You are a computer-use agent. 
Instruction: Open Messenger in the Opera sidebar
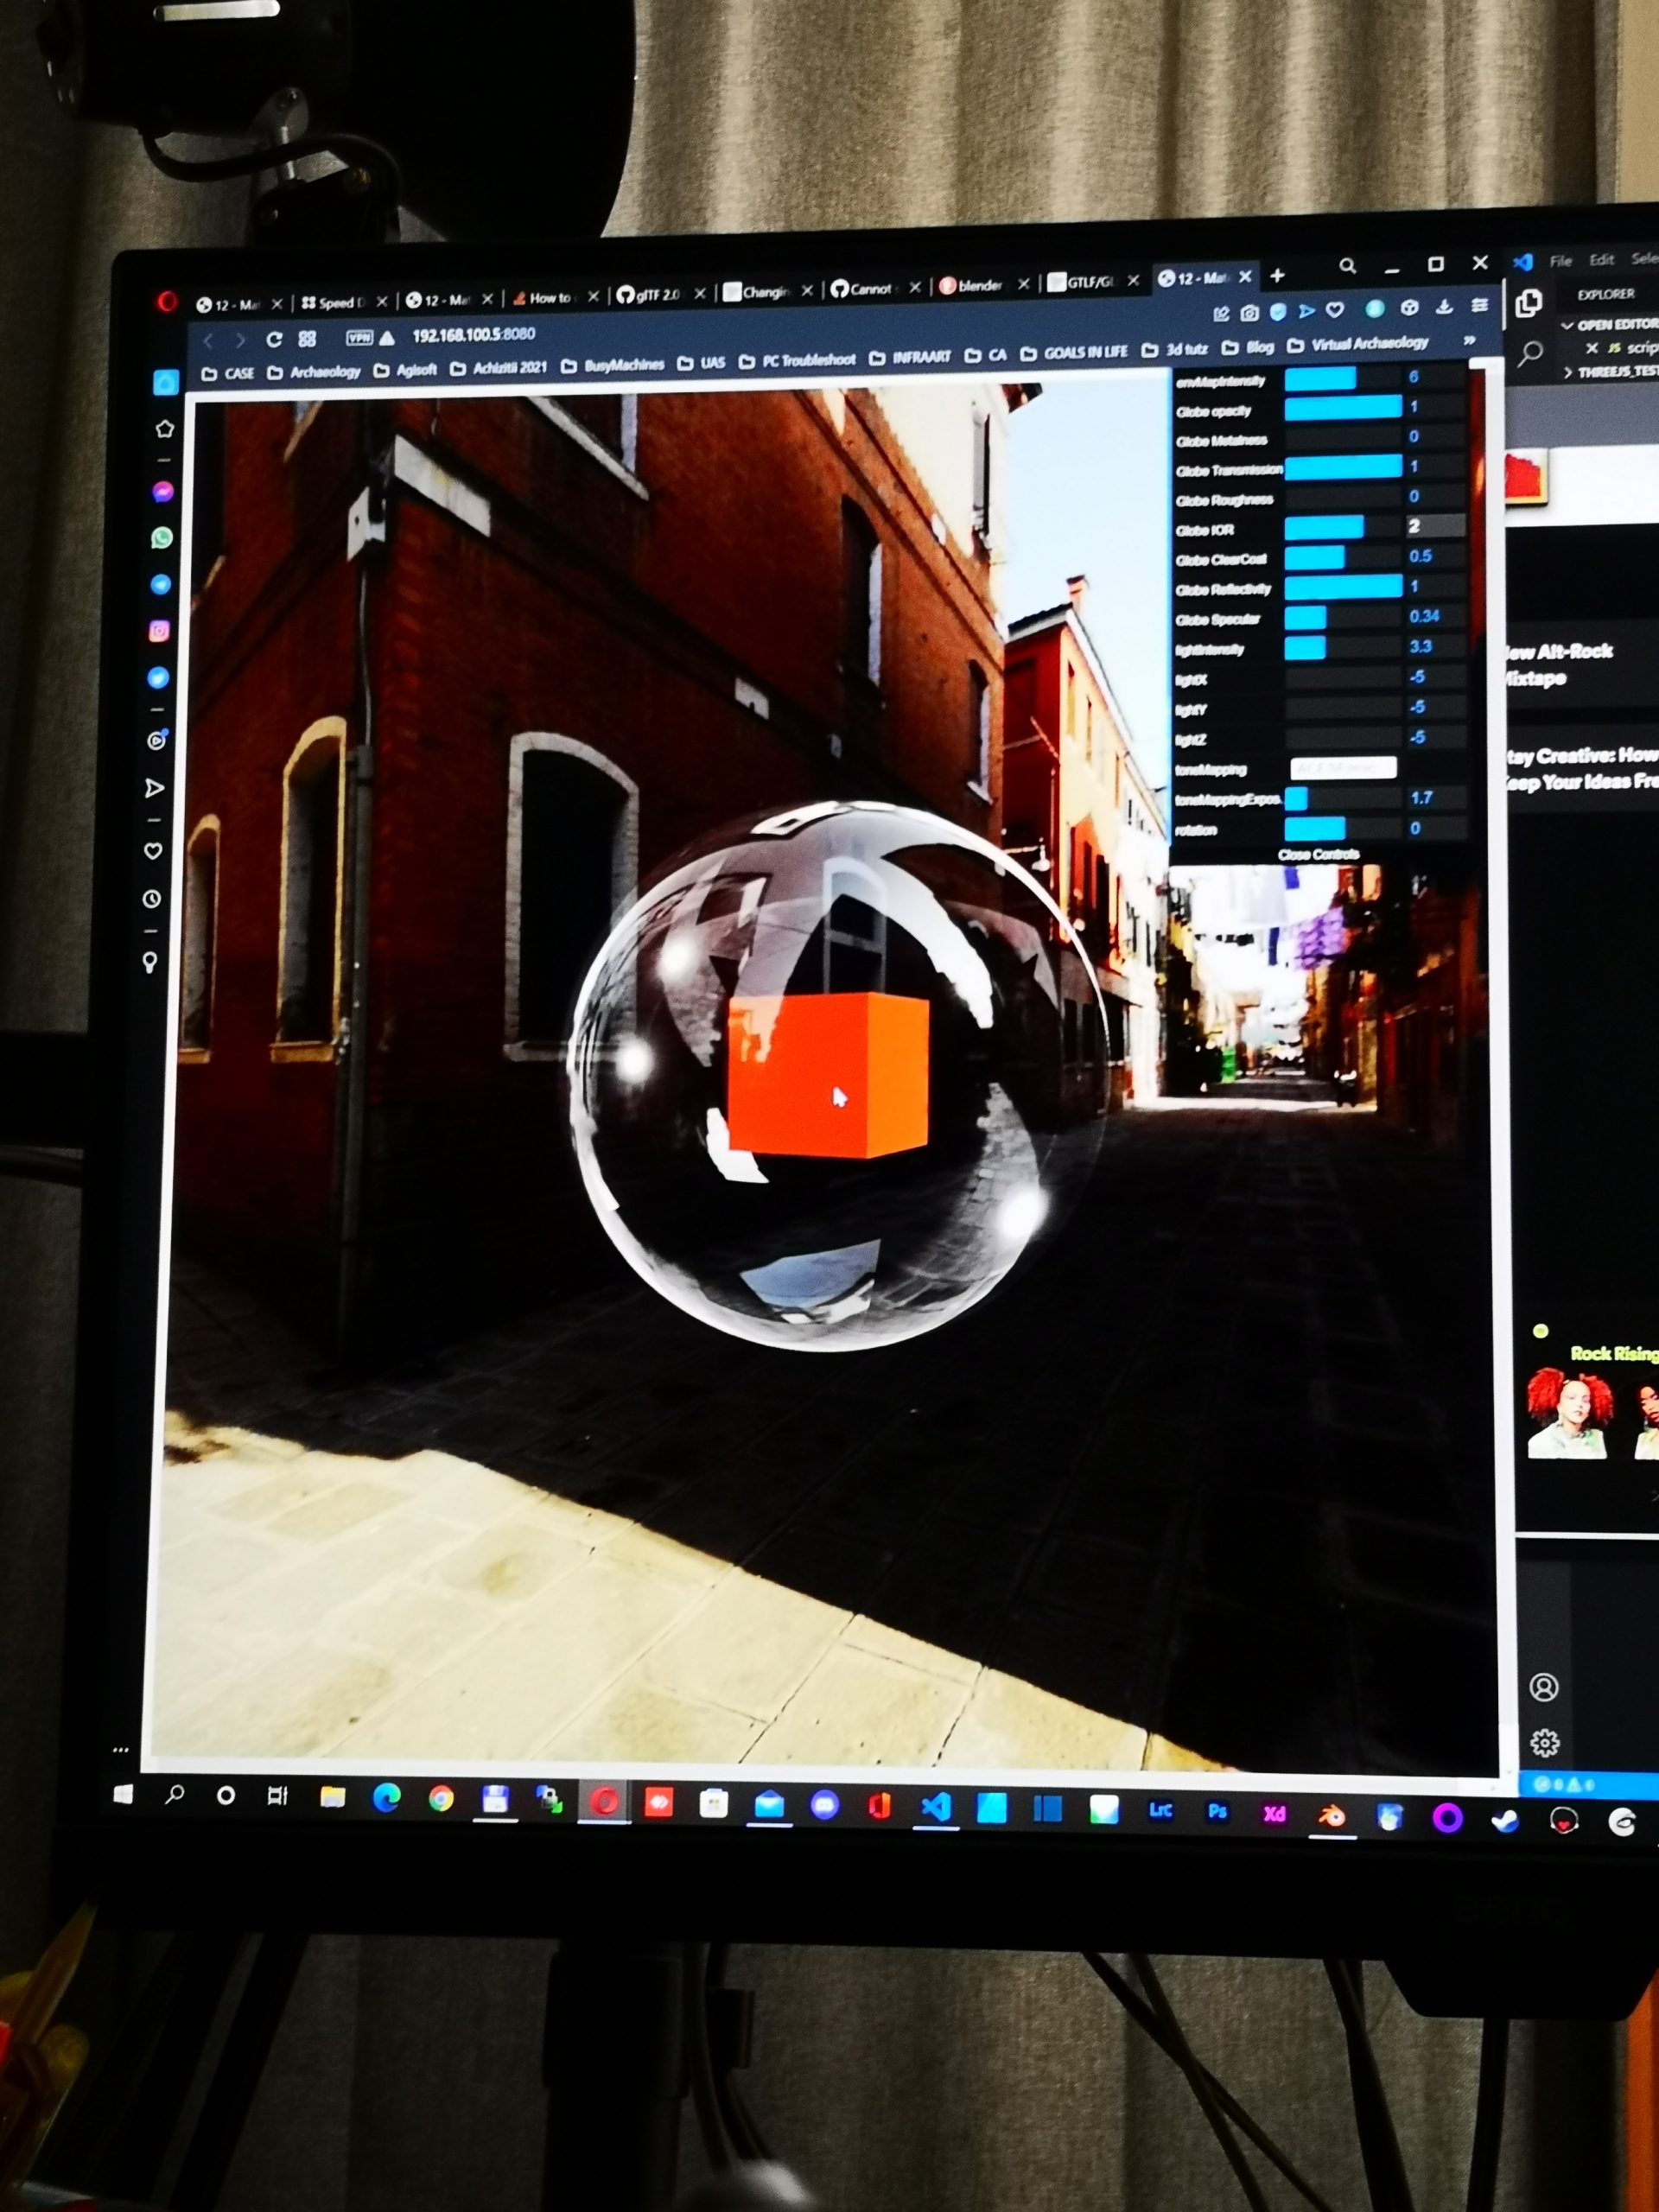[162, 492]
